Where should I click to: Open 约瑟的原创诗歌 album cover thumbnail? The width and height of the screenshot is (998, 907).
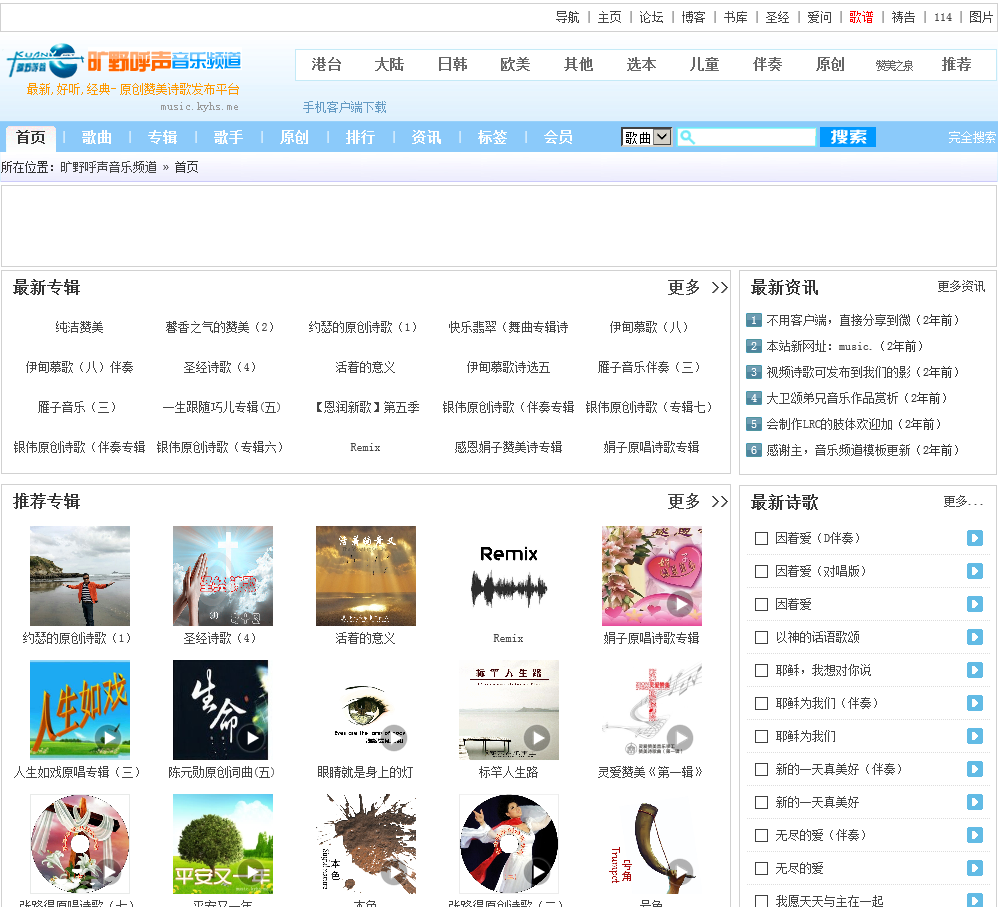tap(80, 575)
